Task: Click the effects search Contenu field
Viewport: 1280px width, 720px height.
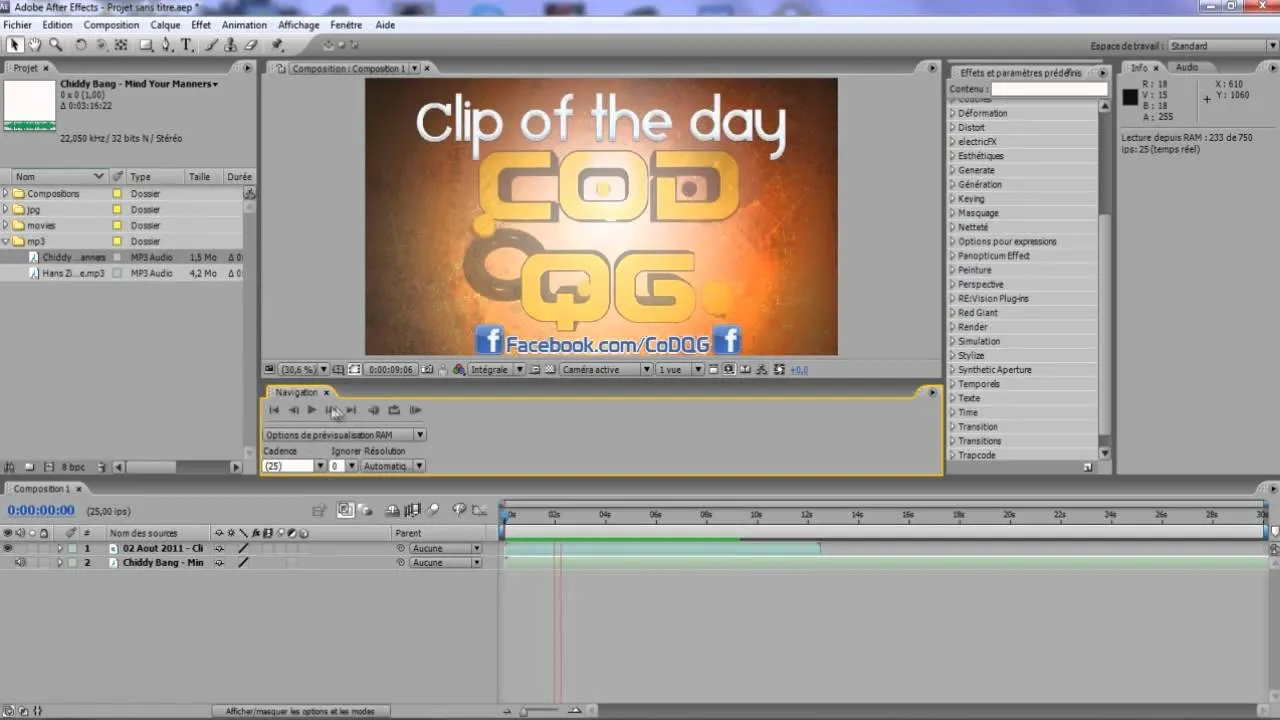Action: click(1049, 89)
